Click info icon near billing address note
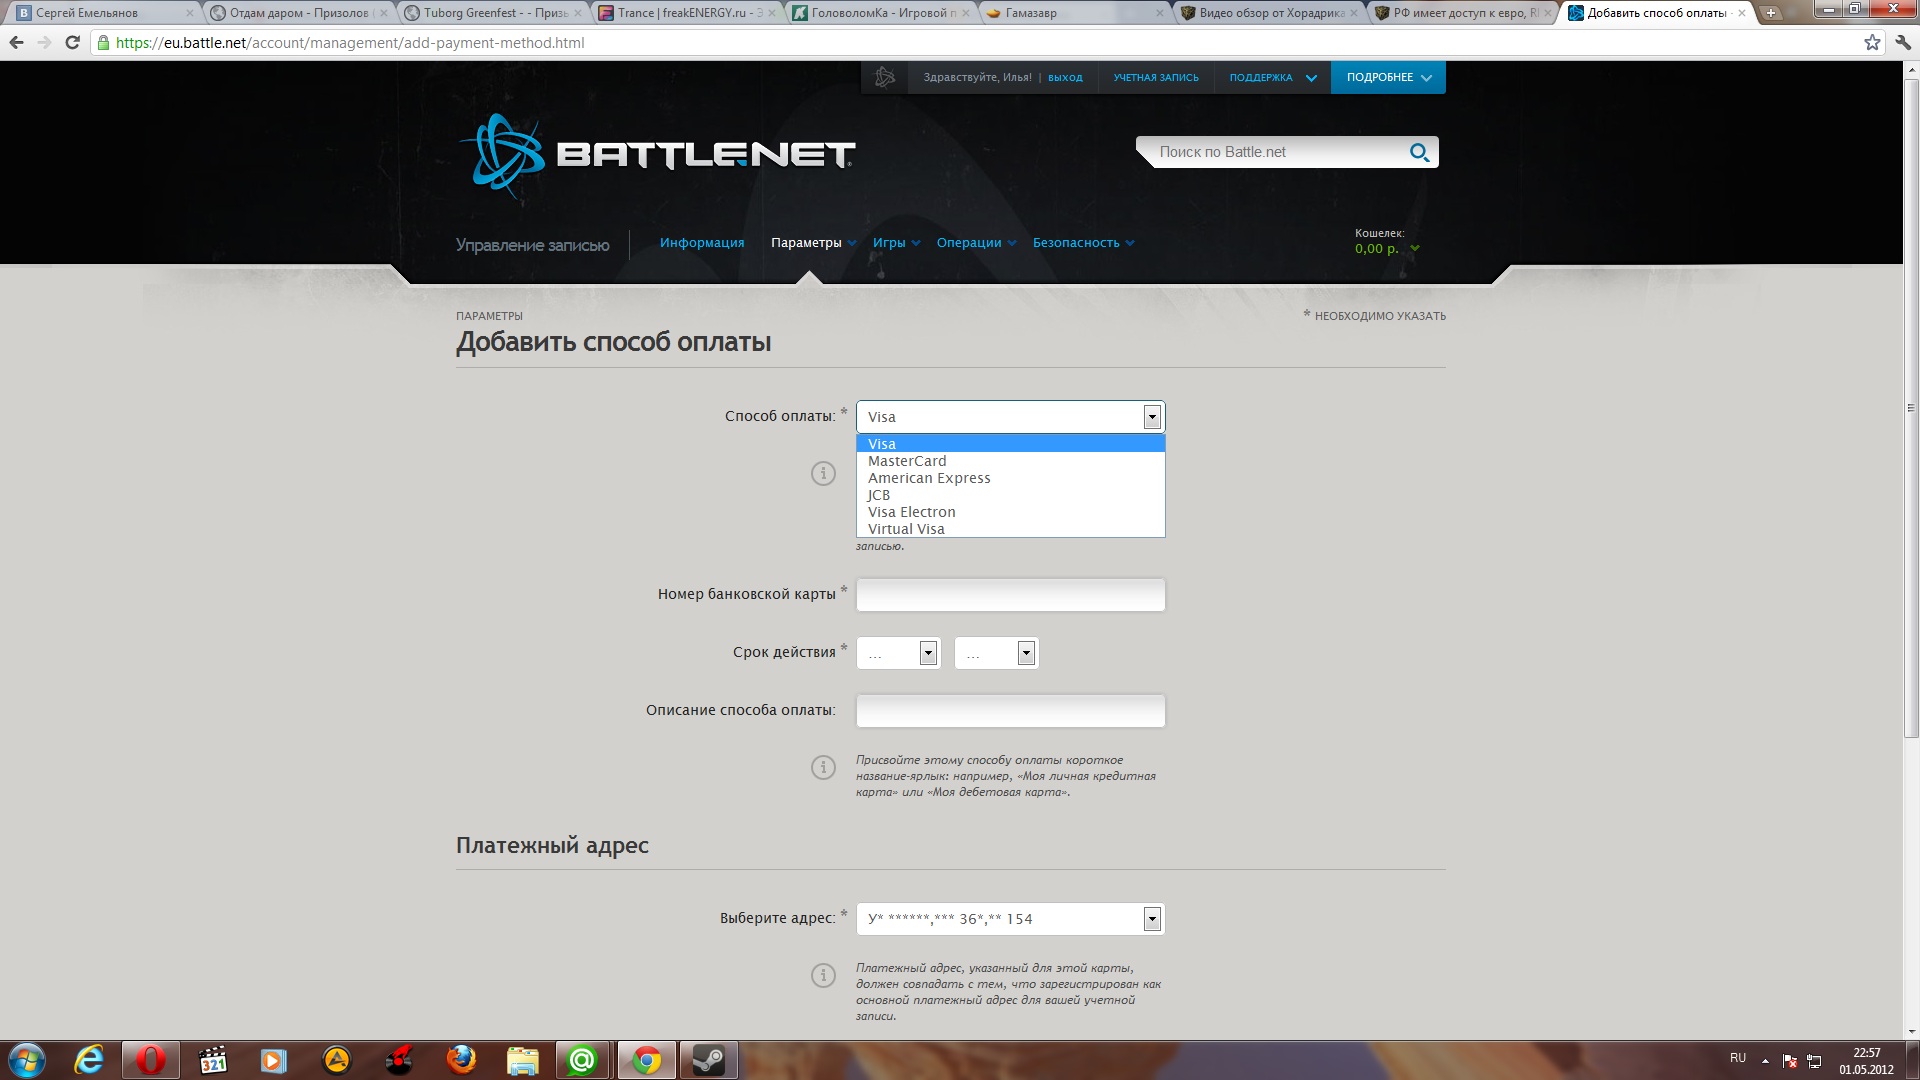 tap(823, 975)
